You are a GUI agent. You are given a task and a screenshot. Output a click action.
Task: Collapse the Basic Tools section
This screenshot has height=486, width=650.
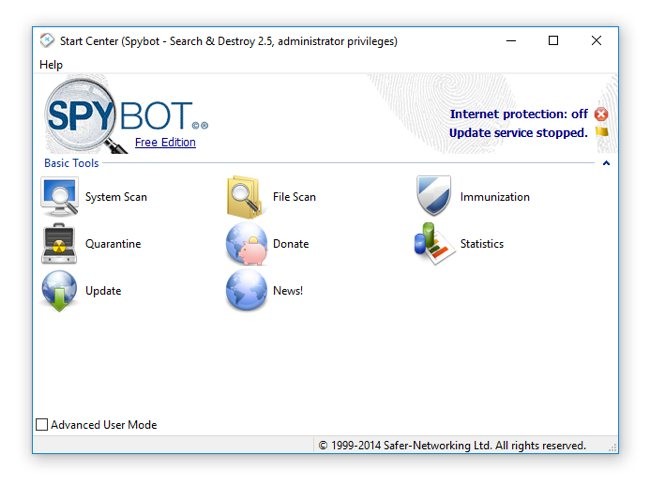[606, 163]
